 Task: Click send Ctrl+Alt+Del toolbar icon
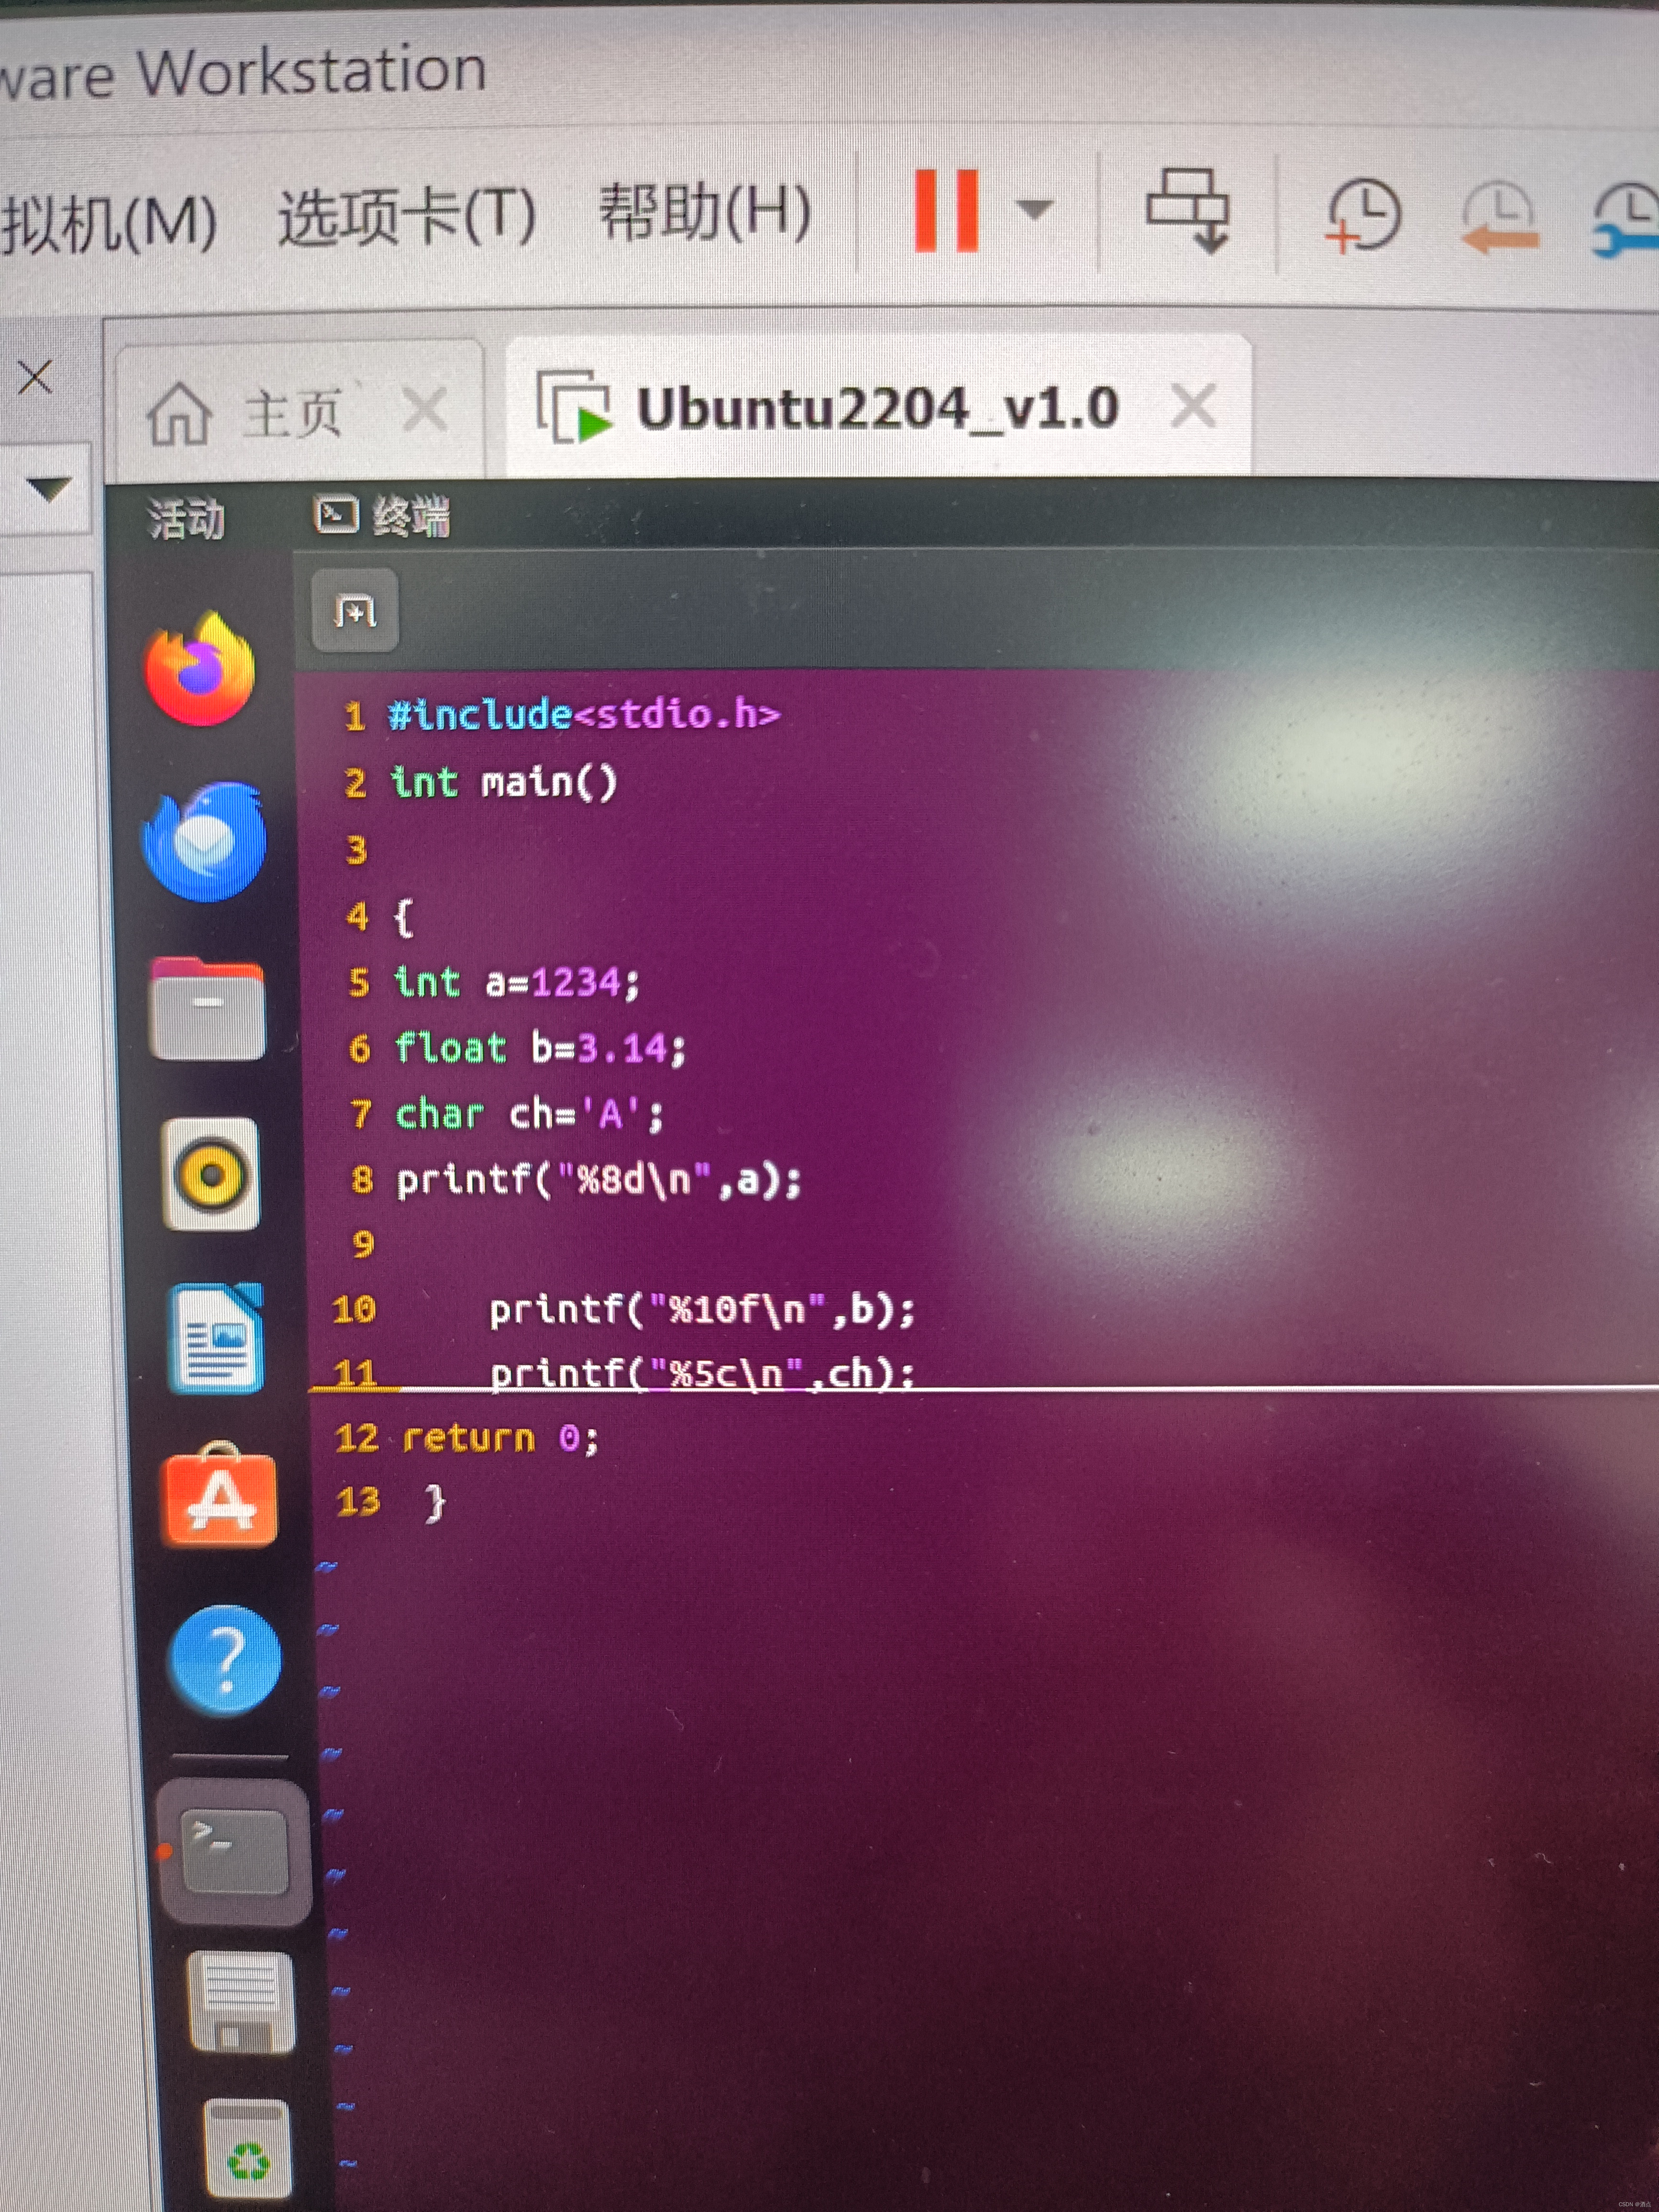1188,211
